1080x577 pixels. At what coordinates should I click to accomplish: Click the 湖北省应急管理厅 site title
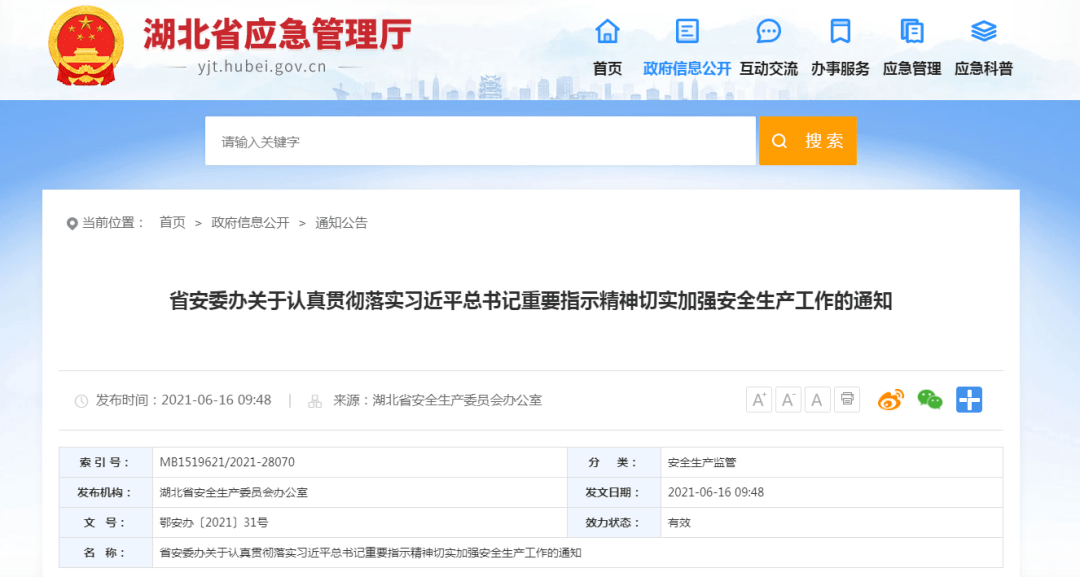tap(277, 35)
